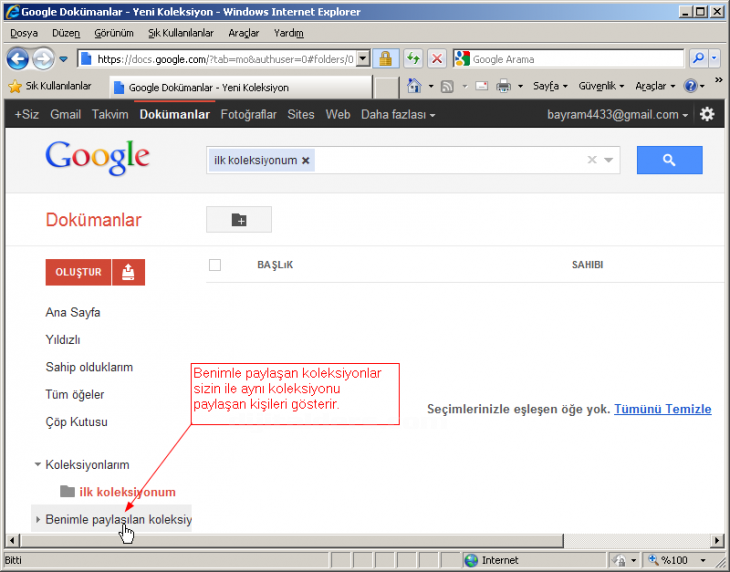
Task: Remove the ilk koleksiyonum search chip
Action: pyautogui.click(x=305, y=161)
